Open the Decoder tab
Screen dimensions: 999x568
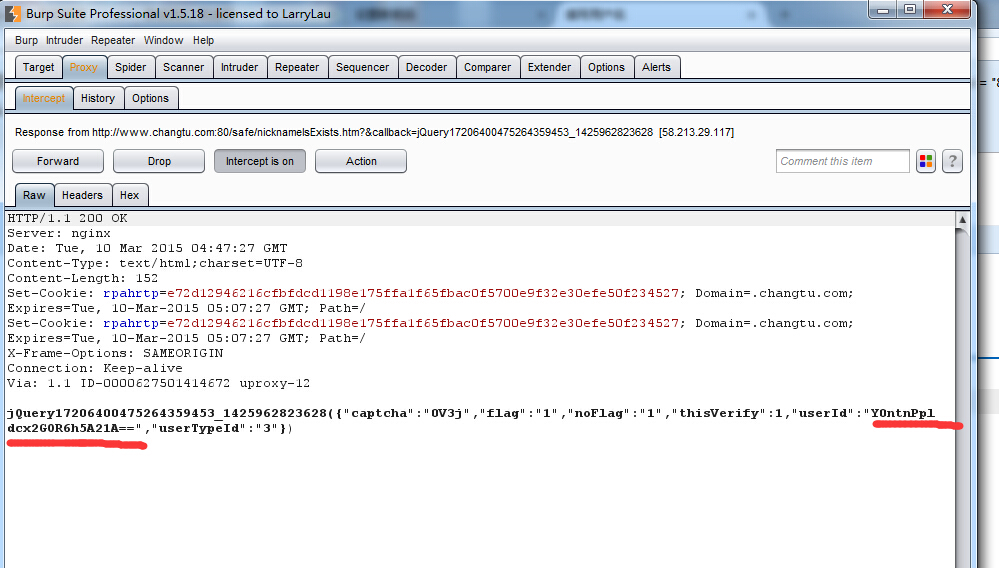(426, 67)
